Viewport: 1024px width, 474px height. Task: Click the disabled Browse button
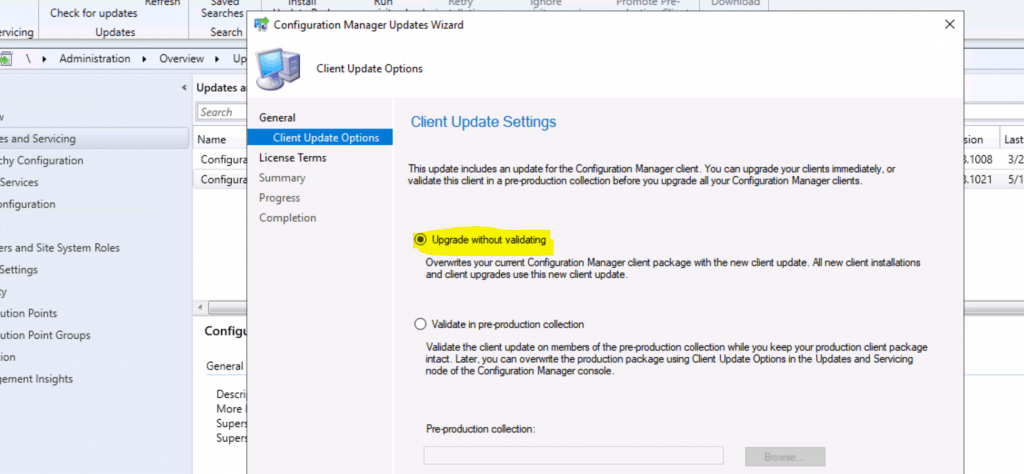(785, 456)
